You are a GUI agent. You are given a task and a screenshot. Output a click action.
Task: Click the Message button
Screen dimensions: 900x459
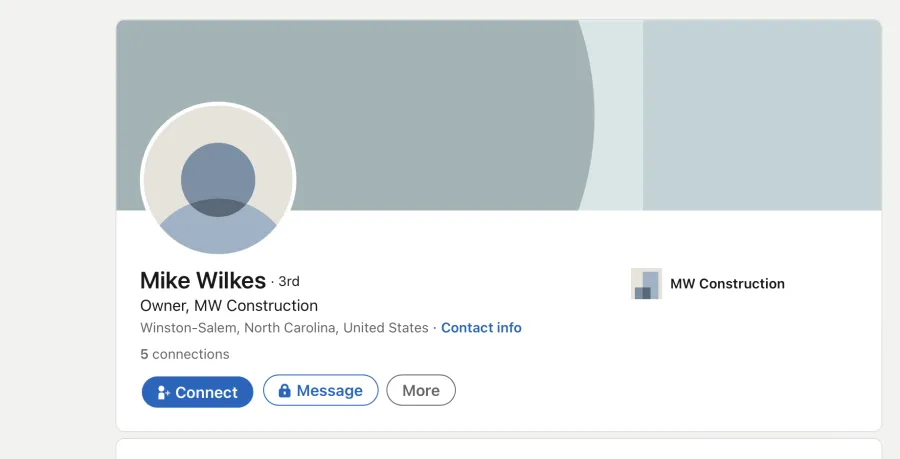[321, 390]
